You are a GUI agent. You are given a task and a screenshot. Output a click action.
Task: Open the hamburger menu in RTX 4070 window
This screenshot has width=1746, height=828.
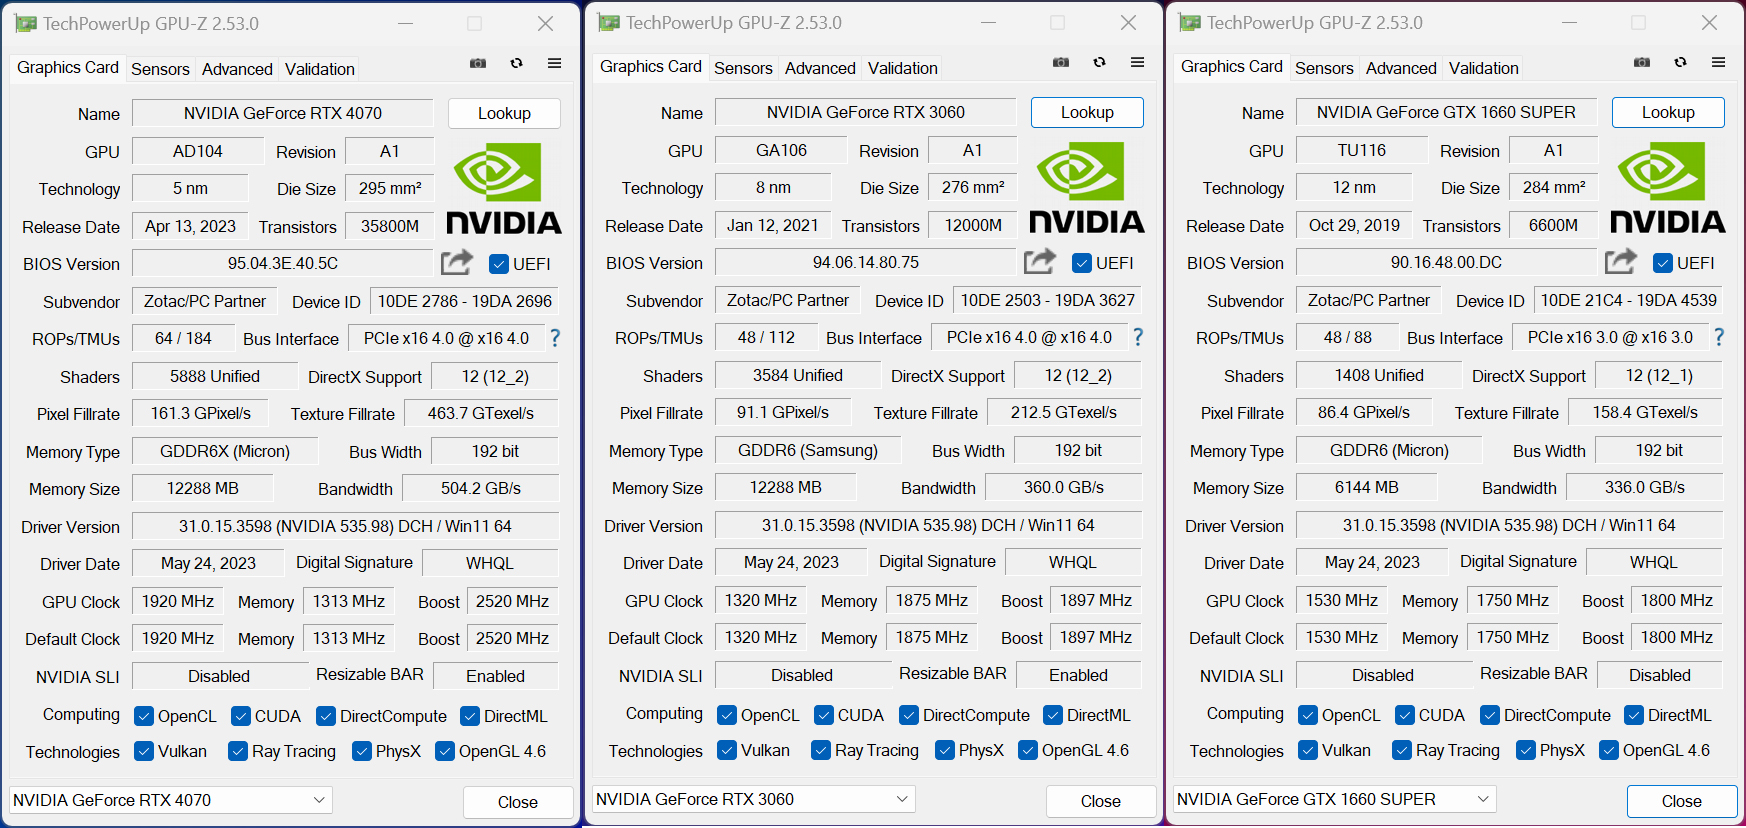(554, 63)
